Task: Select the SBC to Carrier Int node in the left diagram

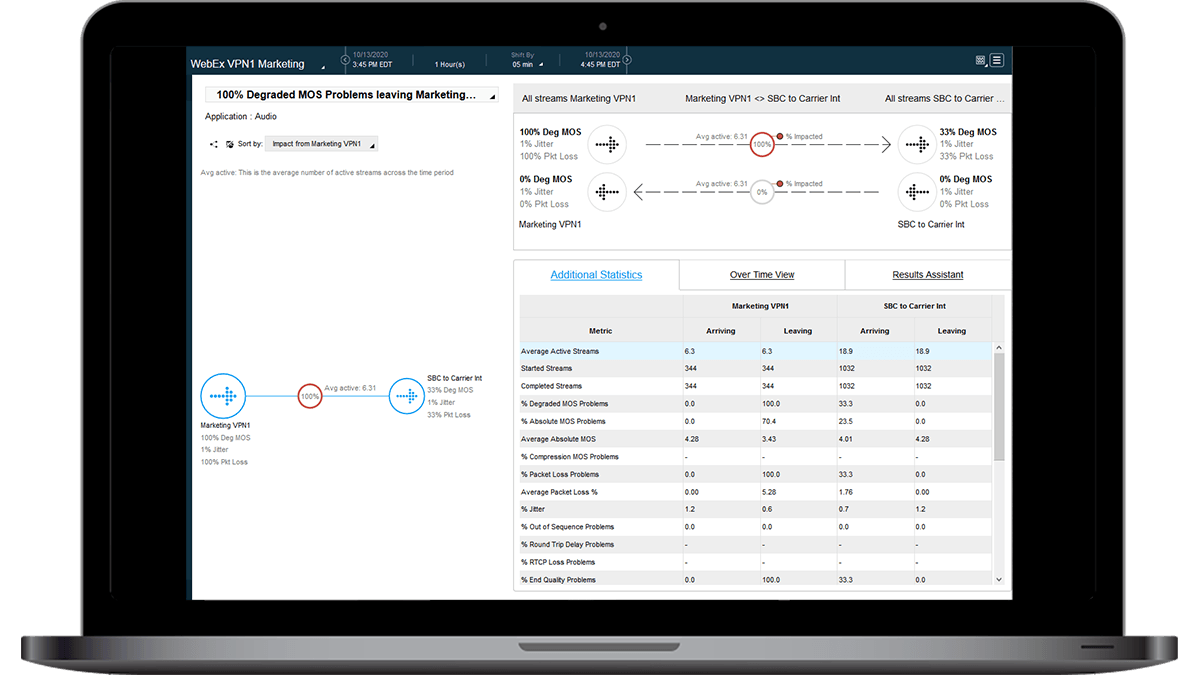Action: click(406, 396)
